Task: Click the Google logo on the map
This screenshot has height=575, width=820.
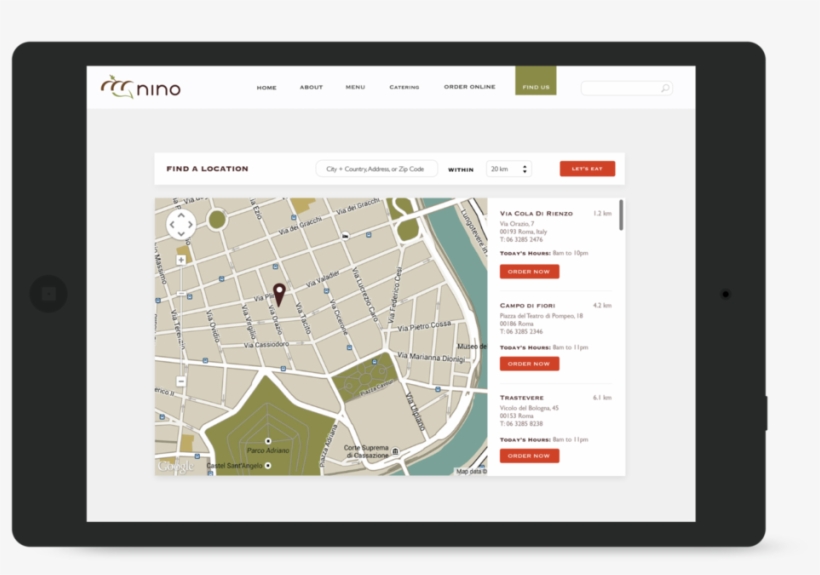Action: point(176,466)
